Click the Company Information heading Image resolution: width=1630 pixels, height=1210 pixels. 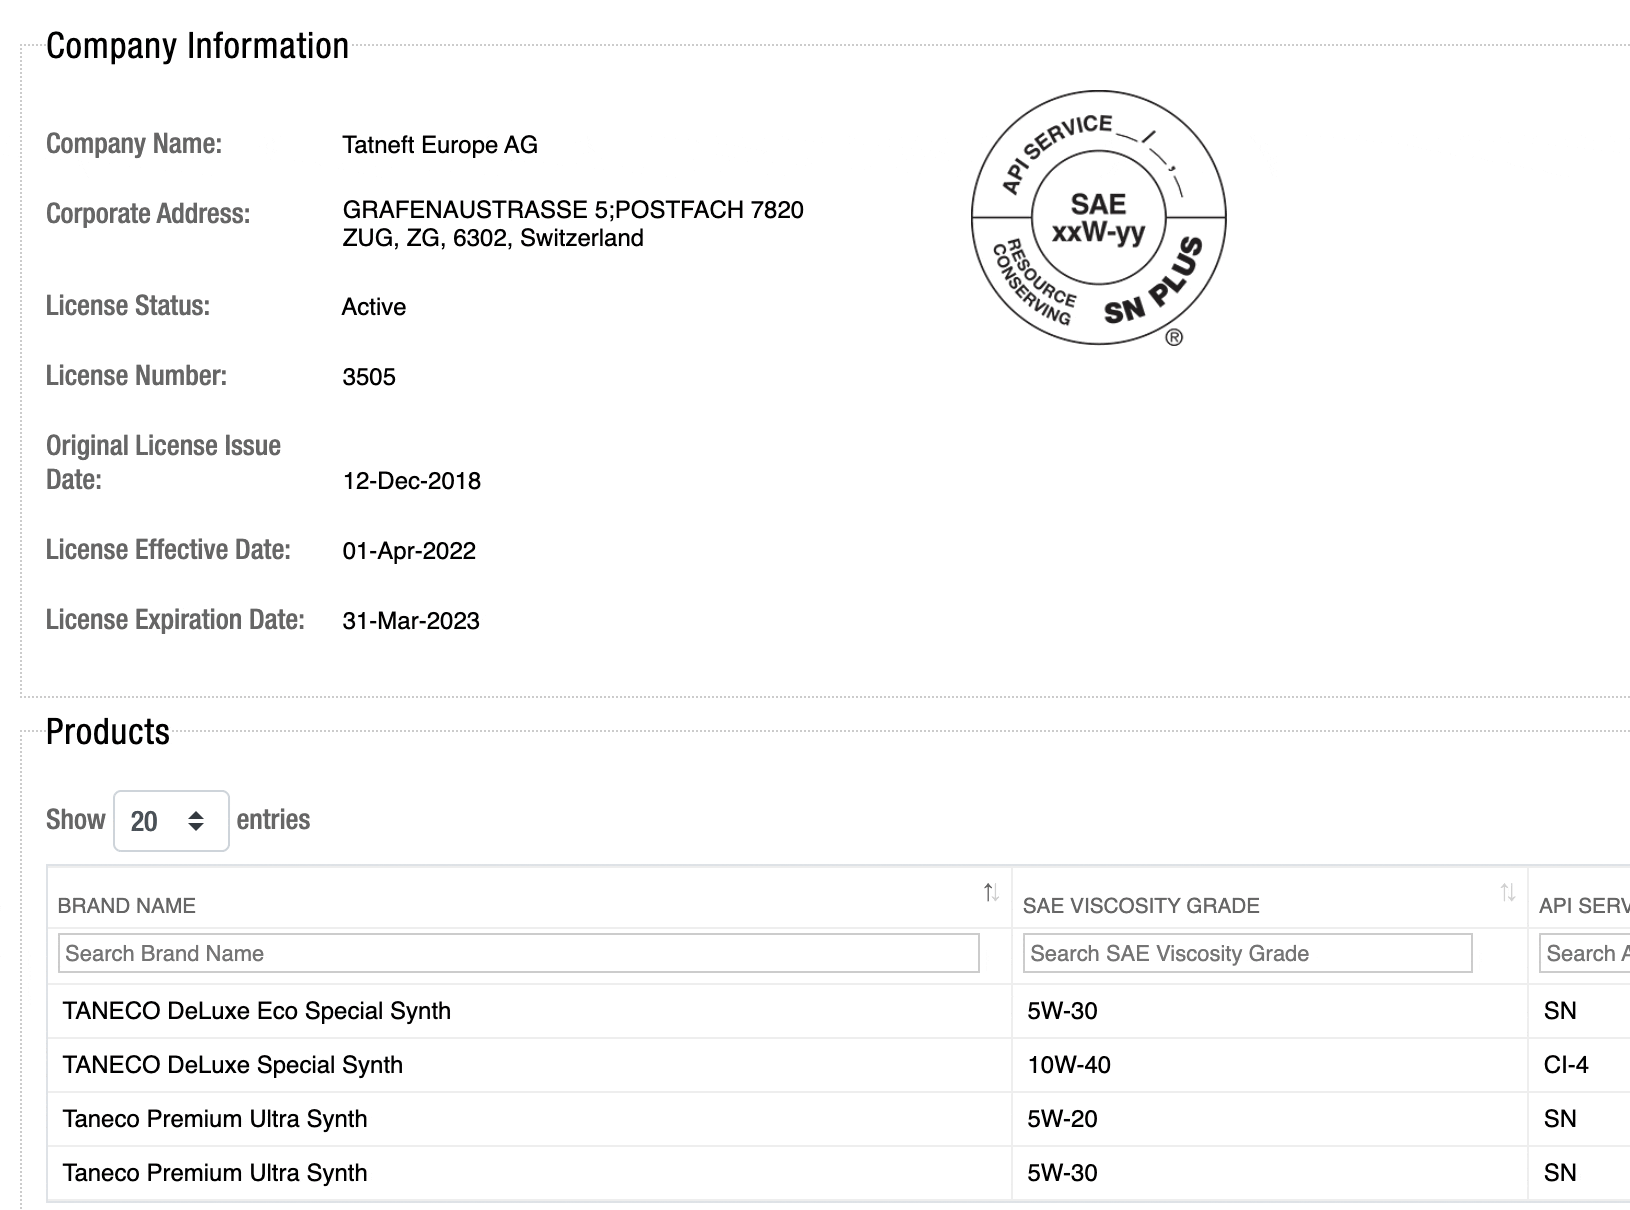(x=198, y=46)
